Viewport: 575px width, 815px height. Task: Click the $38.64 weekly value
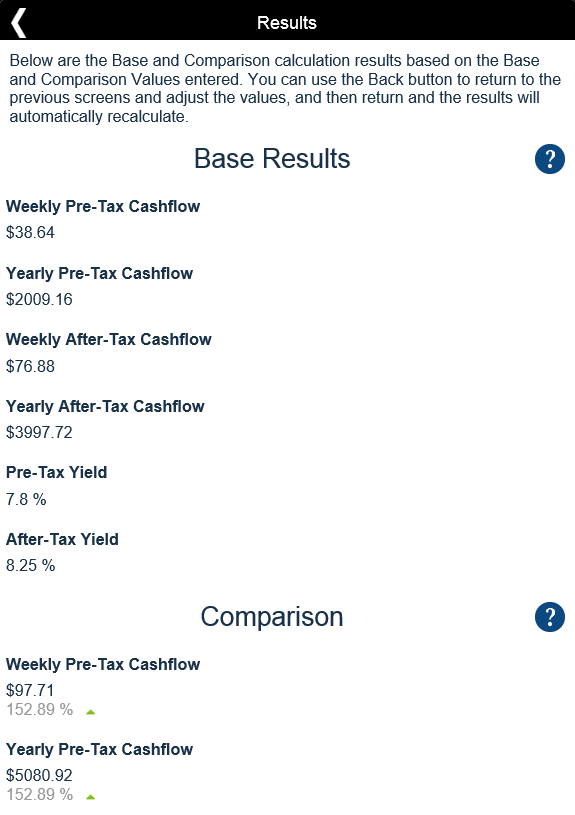click(30, 232)
